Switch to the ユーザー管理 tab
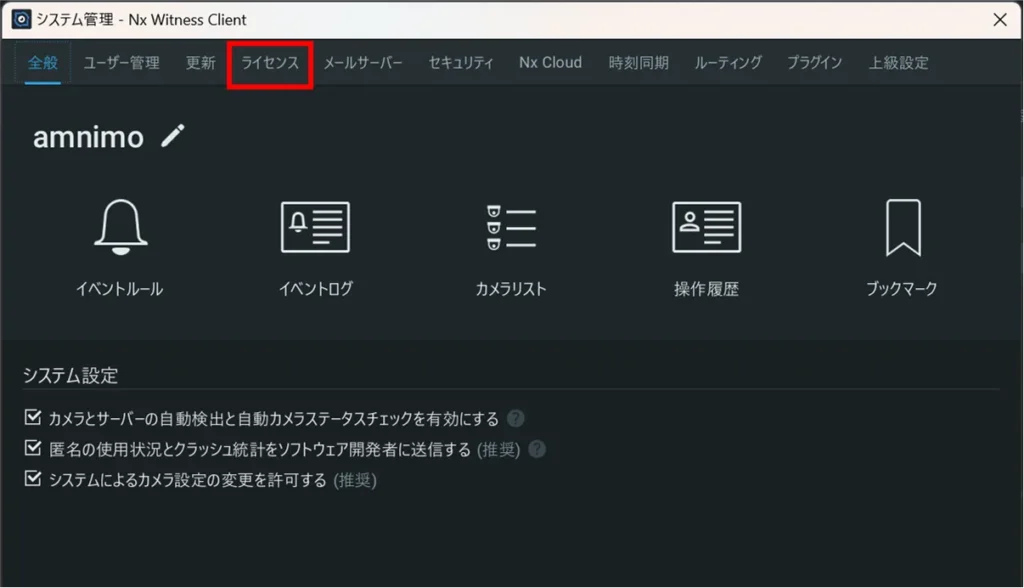Viewport: 1024px width, 588px height. [x=121, y=63]
